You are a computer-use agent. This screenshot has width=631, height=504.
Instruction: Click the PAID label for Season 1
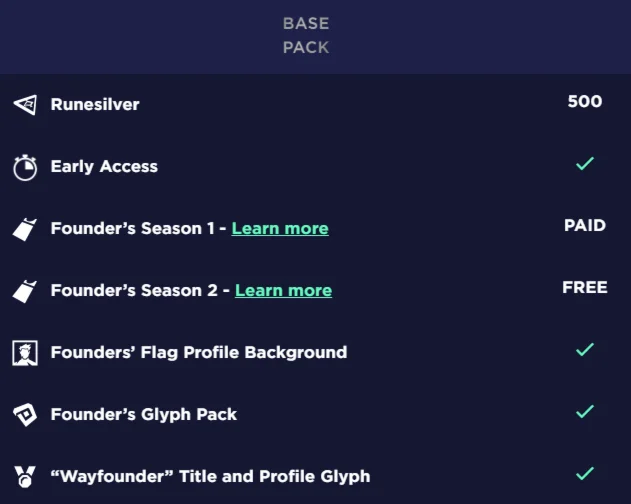click(585, 226)
